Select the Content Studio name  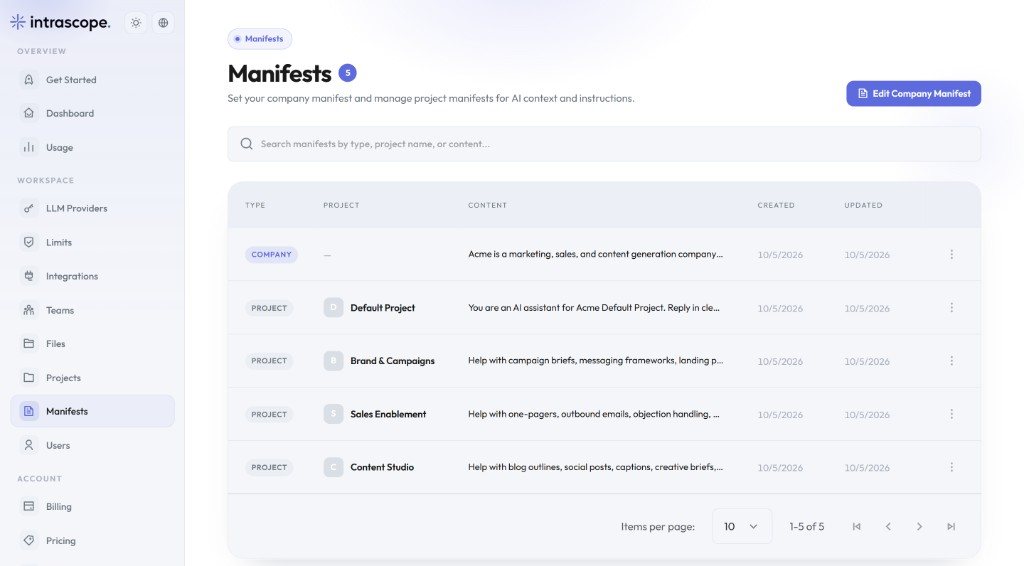(x=382, y=467)
